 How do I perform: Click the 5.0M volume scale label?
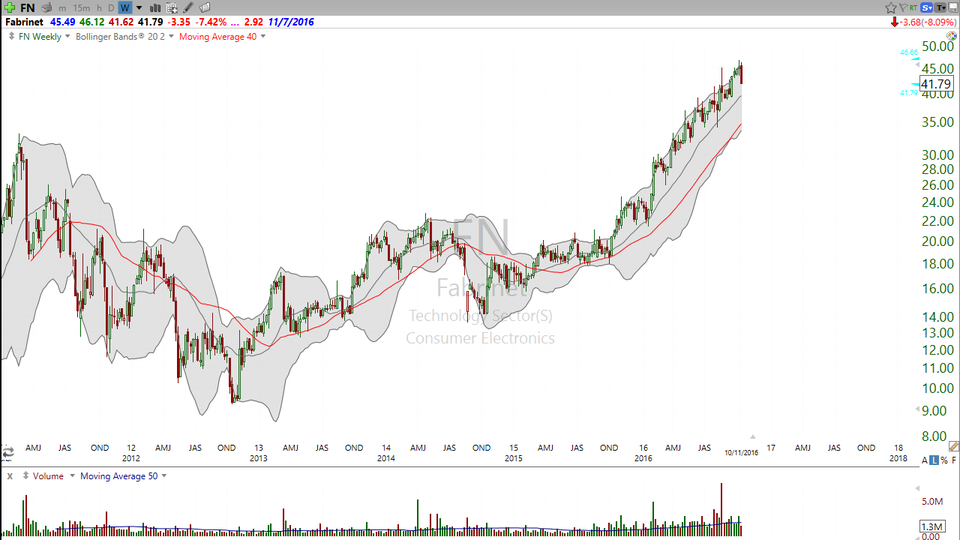[x=932, y=501]
